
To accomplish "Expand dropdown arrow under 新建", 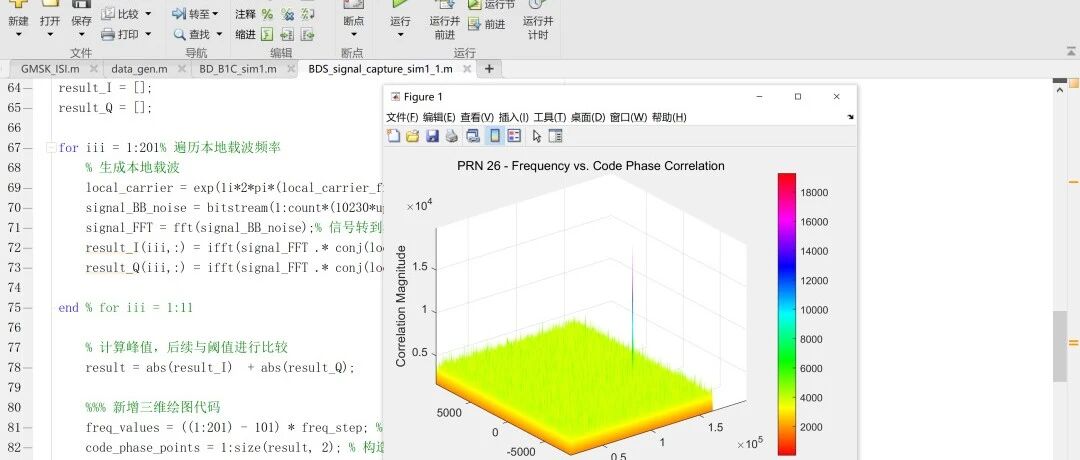I will coord(18,35).
